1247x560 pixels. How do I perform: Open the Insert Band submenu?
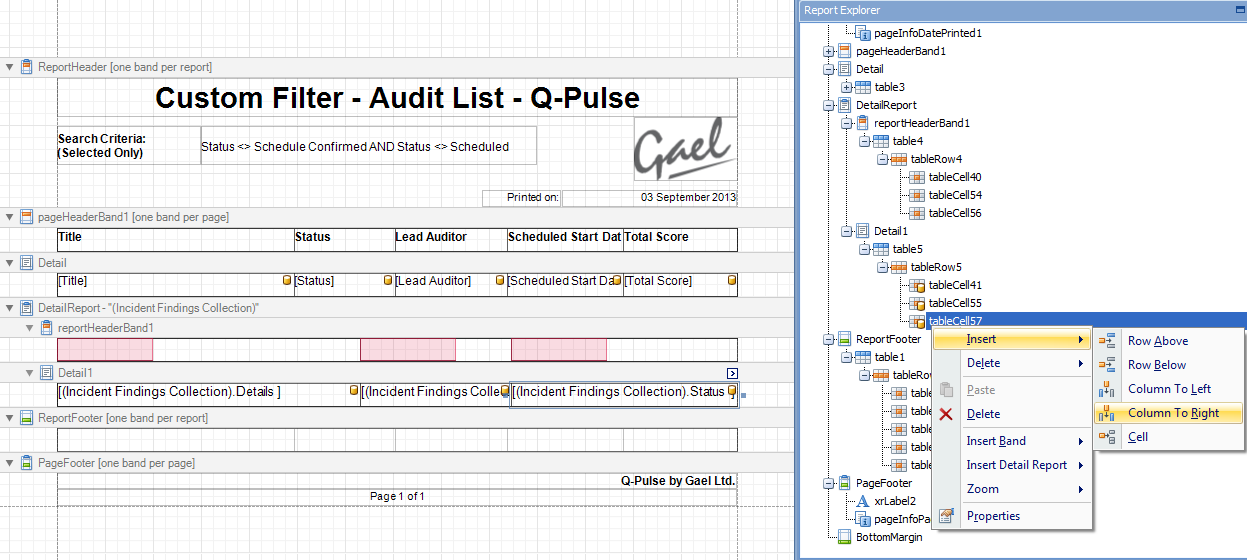tap(1013, 441)
